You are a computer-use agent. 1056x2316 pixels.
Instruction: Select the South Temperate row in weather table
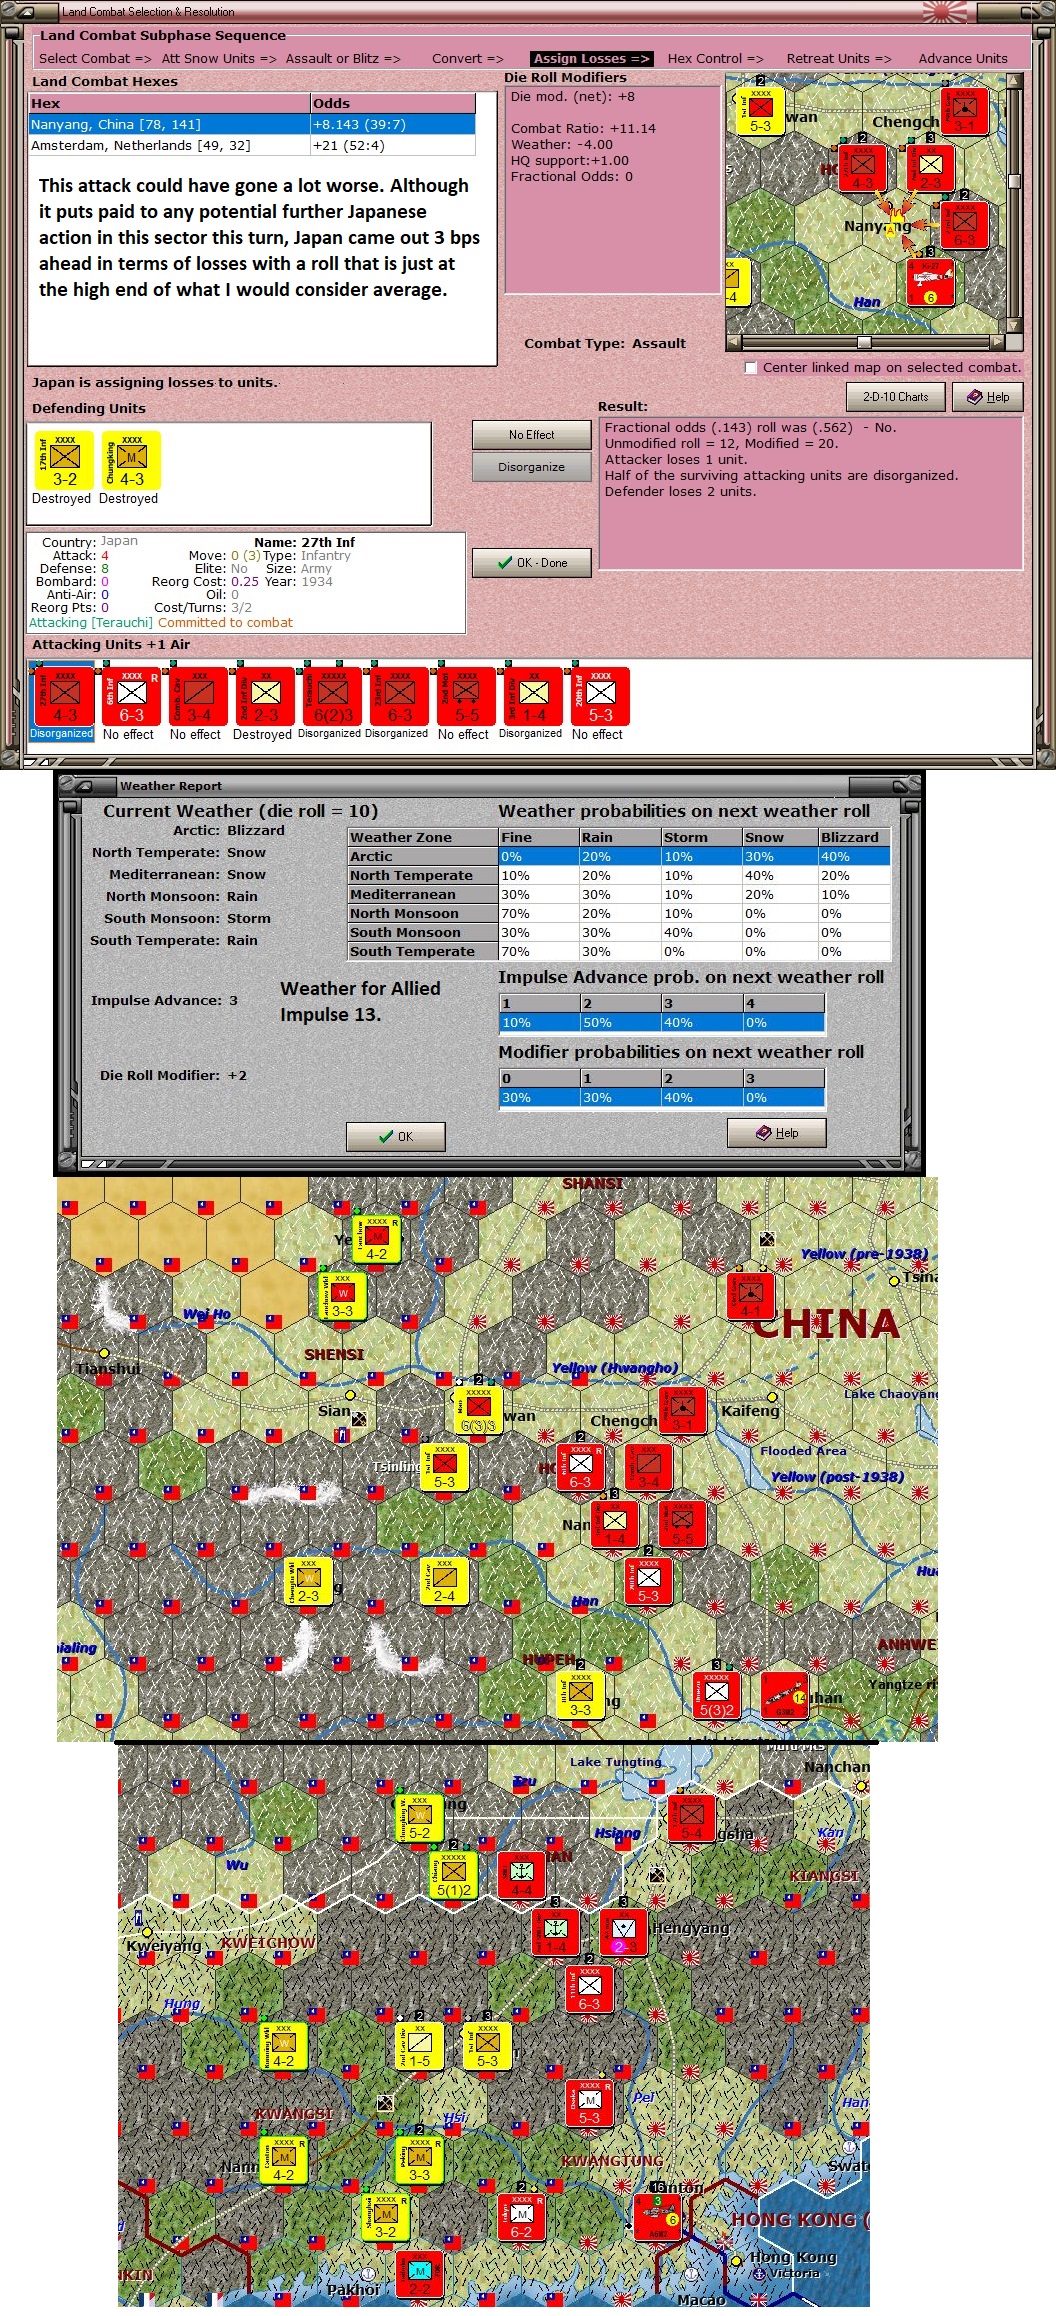click(619, 951)
